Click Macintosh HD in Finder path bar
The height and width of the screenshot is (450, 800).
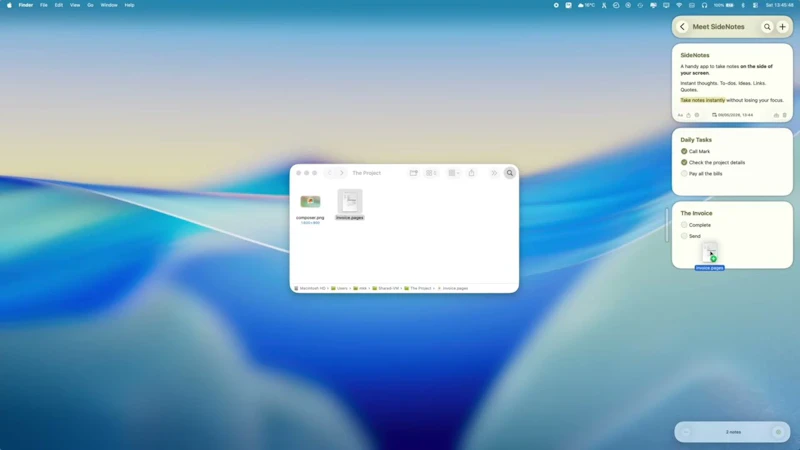310,288
